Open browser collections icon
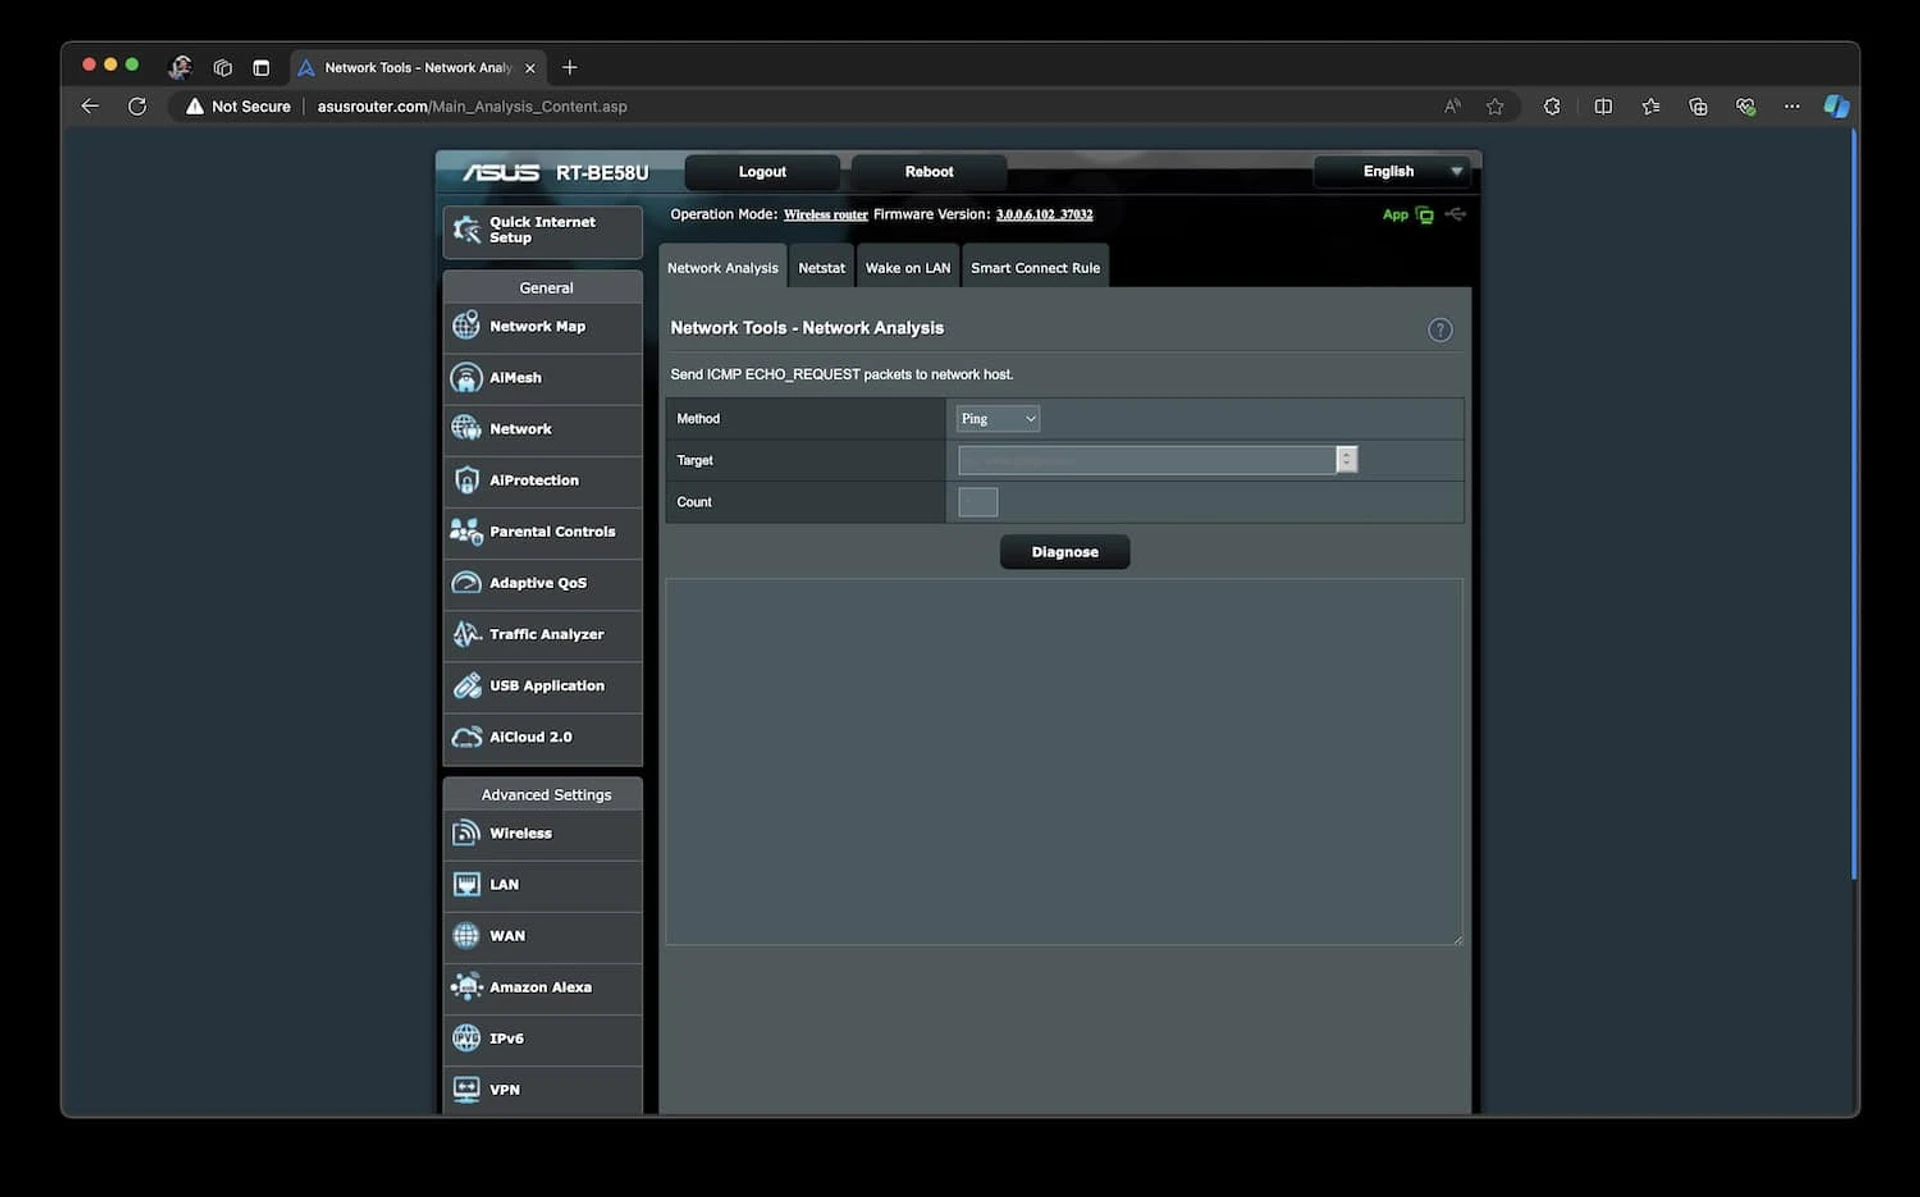This screenshot has height=1197, width=1920. [1697, 106]
